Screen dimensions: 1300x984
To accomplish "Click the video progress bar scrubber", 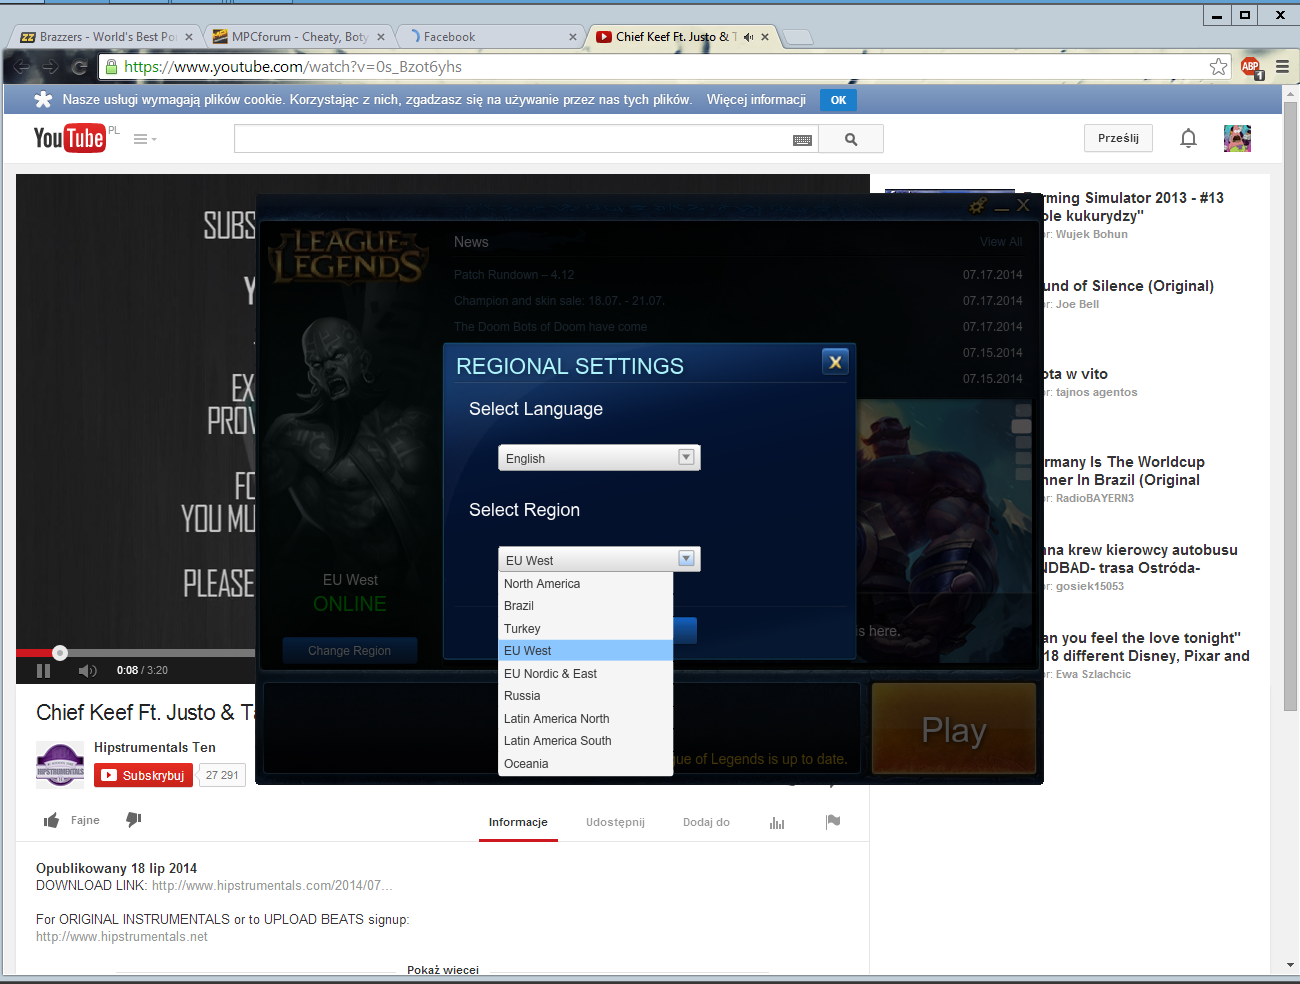I will (x=60, y=653).
